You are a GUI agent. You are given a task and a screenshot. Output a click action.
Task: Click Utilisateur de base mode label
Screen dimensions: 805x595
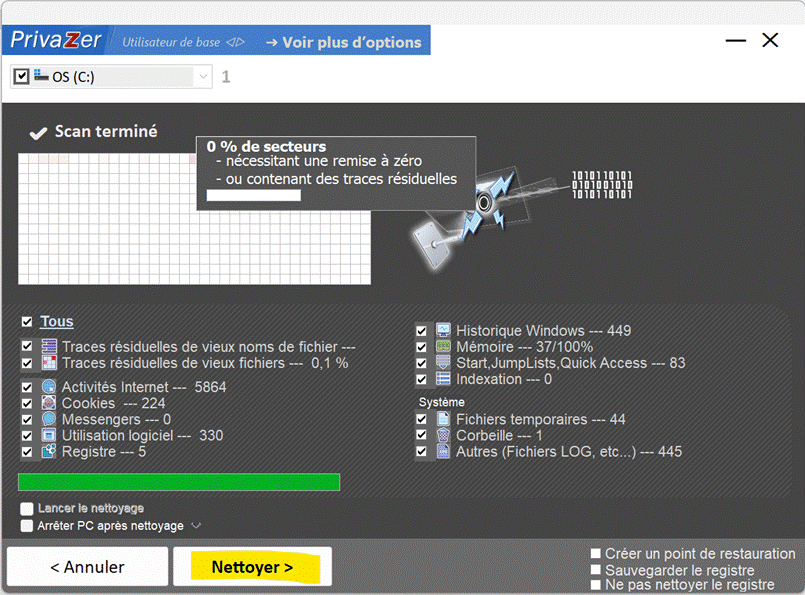[x=171, y=42]
